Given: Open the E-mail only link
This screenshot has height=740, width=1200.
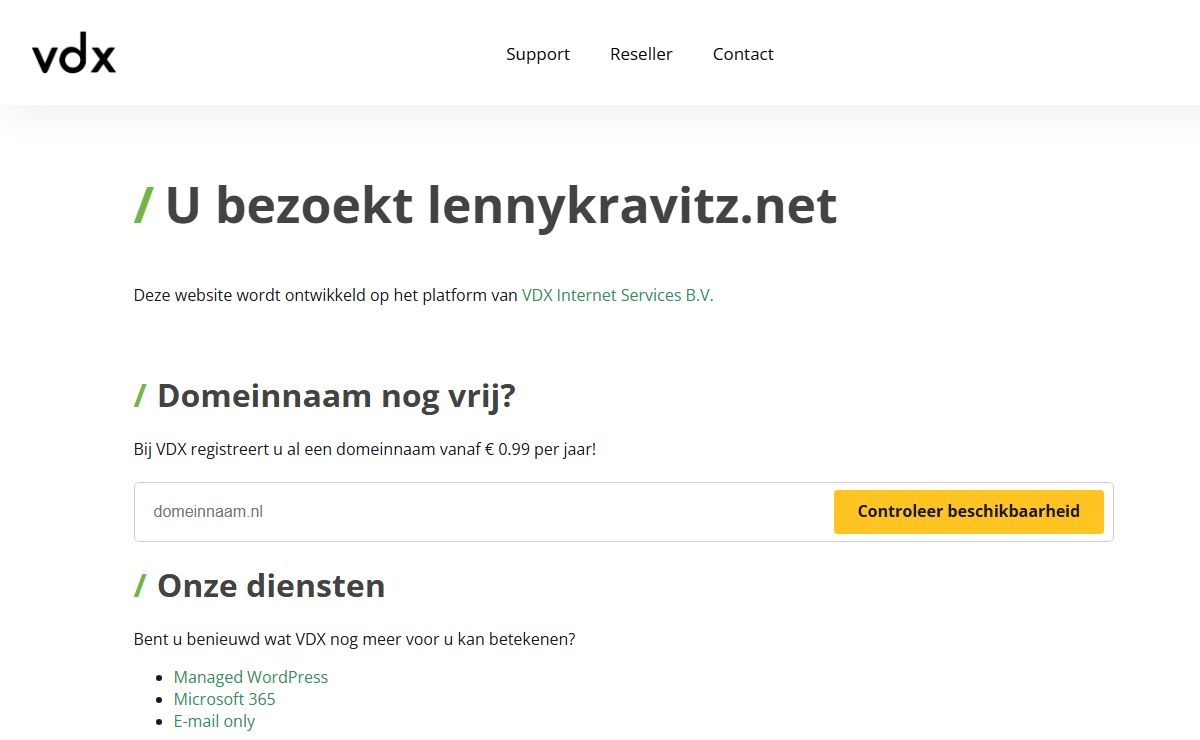Looking at the screenshot, I should point(214,721).
